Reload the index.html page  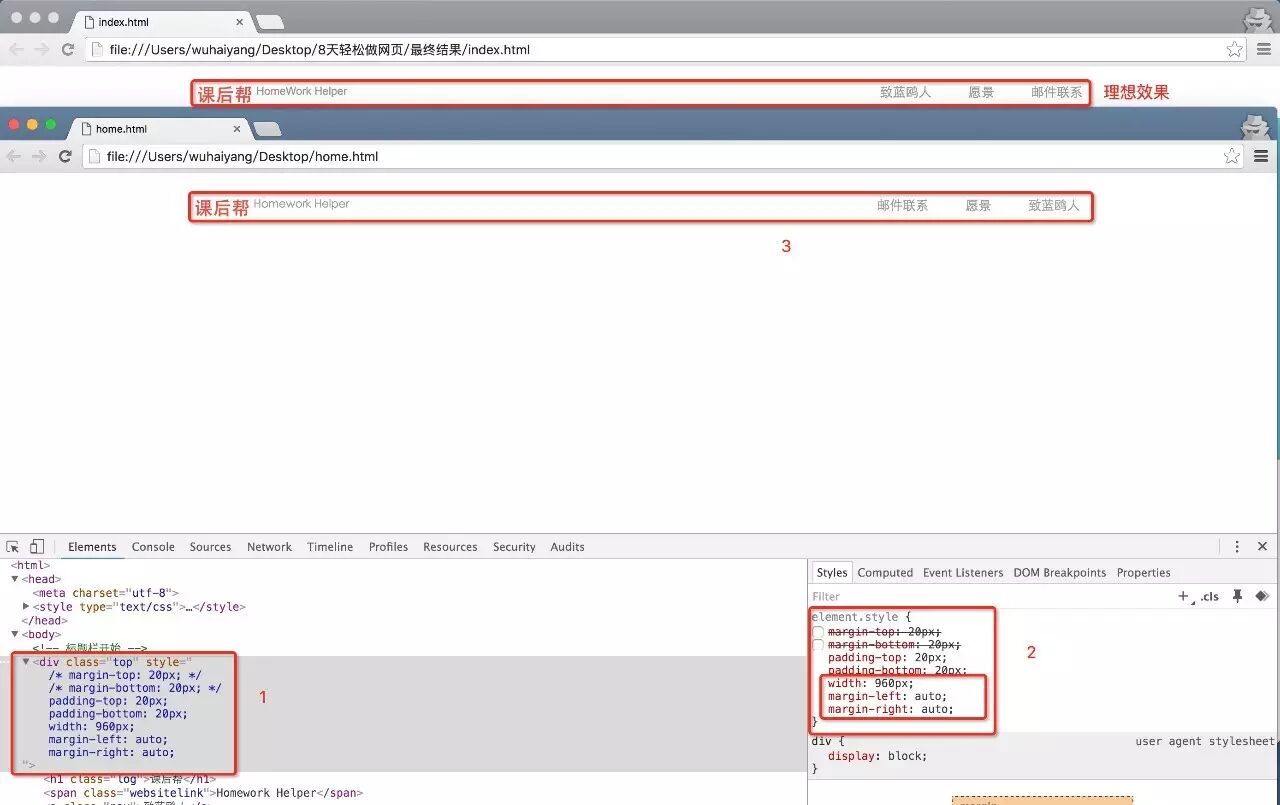coord(68,49)
